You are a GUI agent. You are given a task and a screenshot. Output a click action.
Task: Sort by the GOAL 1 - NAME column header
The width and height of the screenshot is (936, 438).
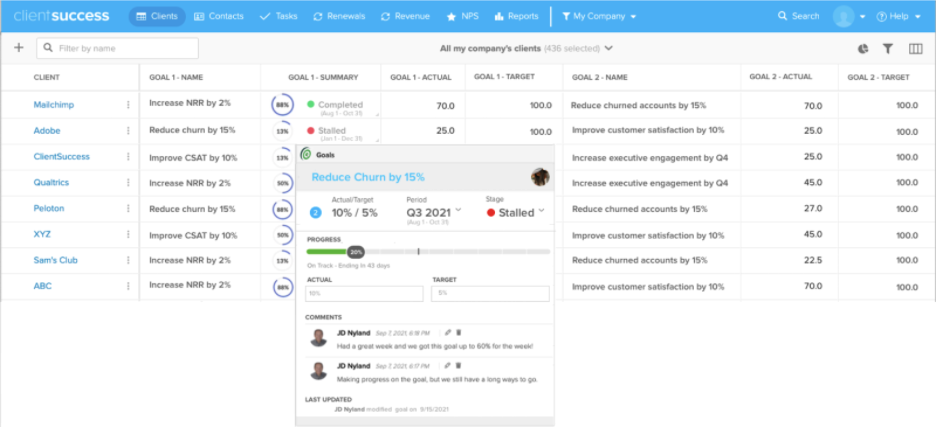tap(176, 77)
